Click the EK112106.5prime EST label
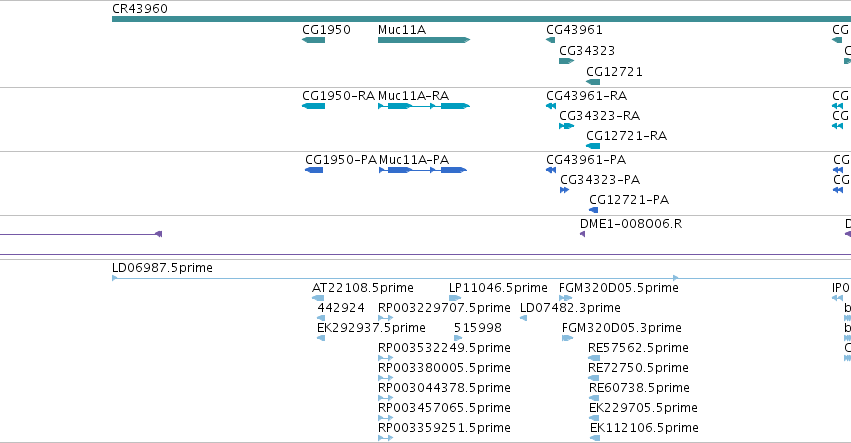The height and width of the screenshot is (443, 851). [x=644, y=428]
